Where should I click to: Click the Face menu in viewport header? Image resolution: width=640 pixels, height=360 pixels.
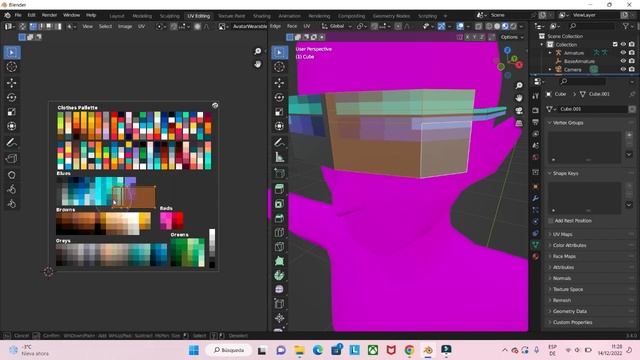[x=292, y=26]
